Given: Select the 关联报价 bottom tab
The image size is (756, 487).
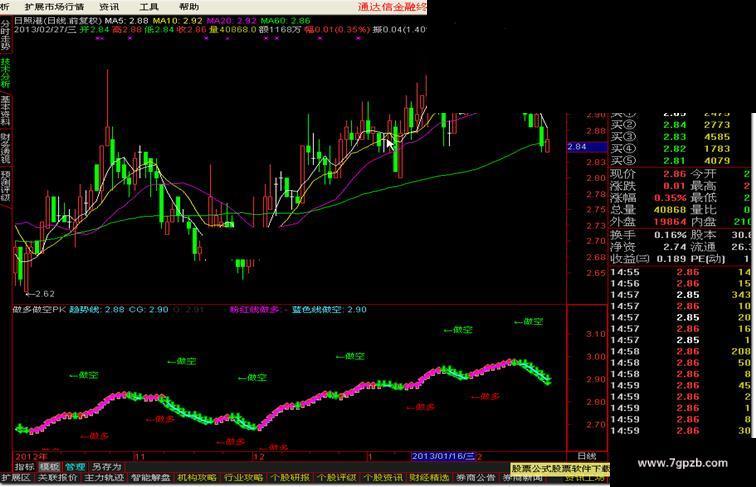Looking at the screenshot, I should coord(57,478).
